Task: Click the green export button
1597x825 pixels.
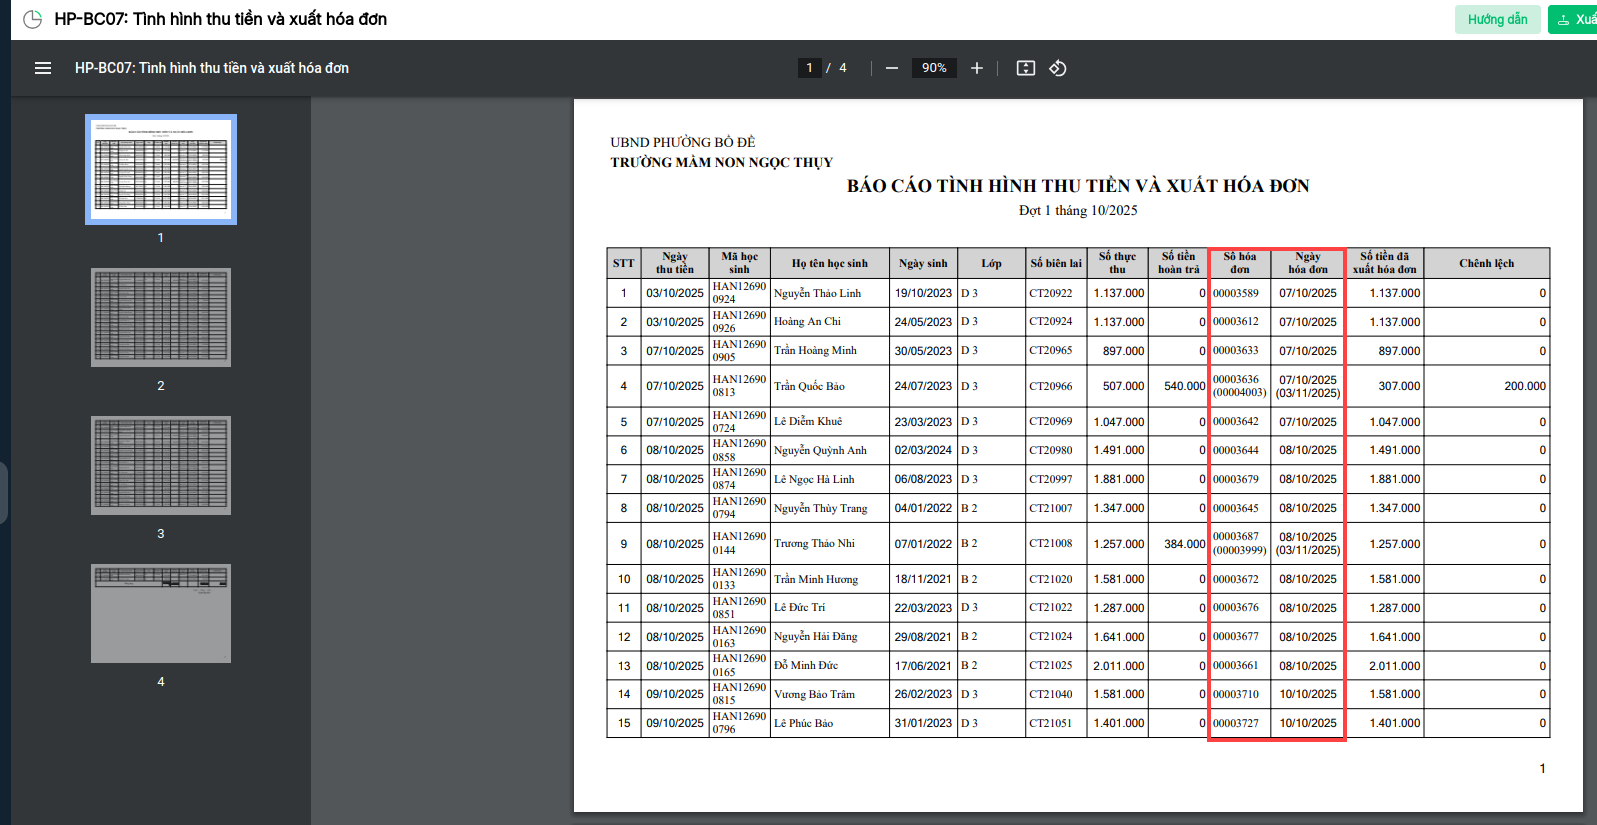Action: [1574, 19]
